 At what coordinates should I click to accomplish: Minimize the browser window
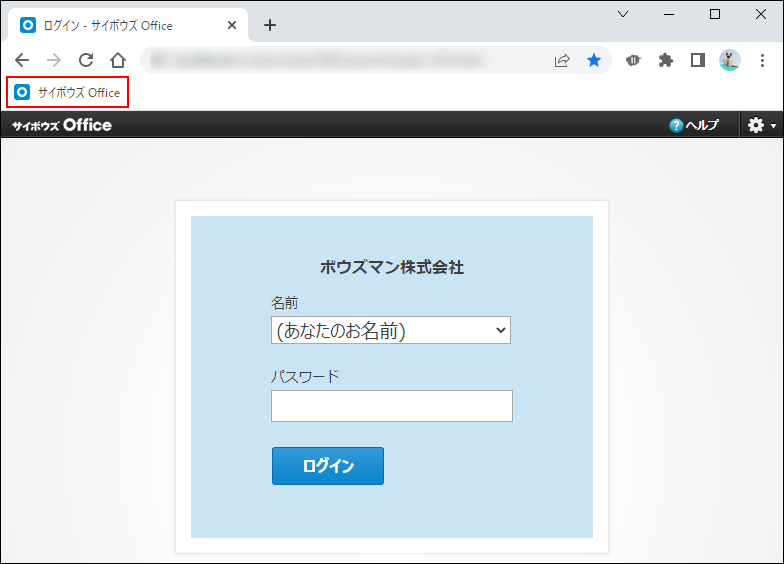coord(669,14)
